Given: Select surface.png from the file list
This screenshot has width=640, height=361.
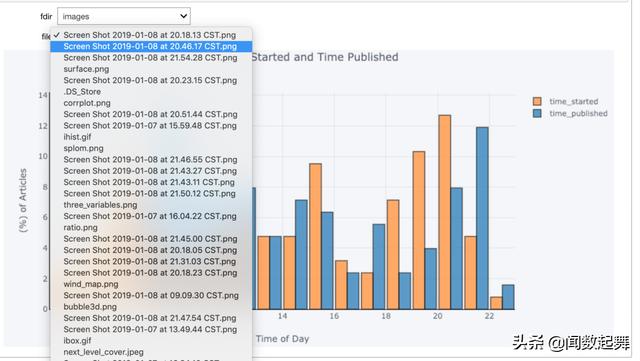Looking at the screenshot, I should [x=151, y=69].
